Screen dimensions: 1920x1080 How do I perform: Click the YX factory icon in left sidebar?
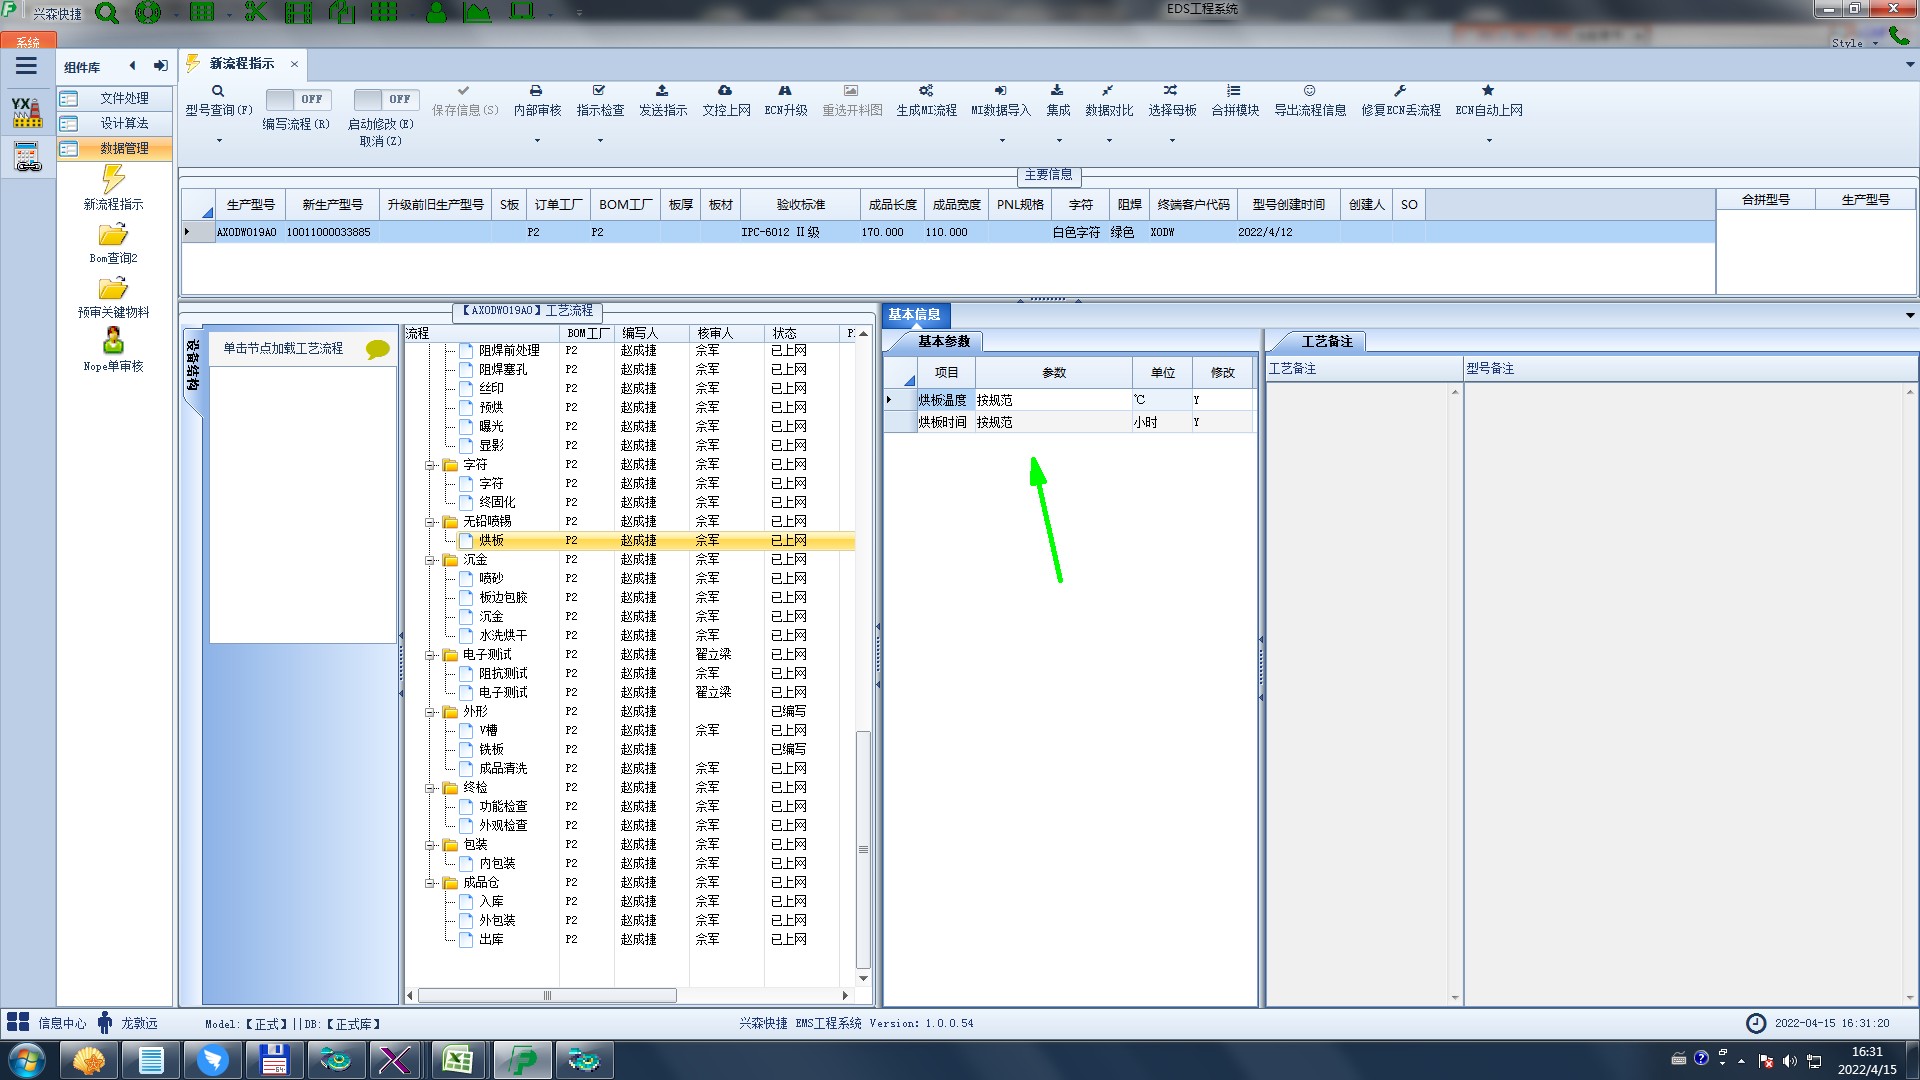(27, 112)
